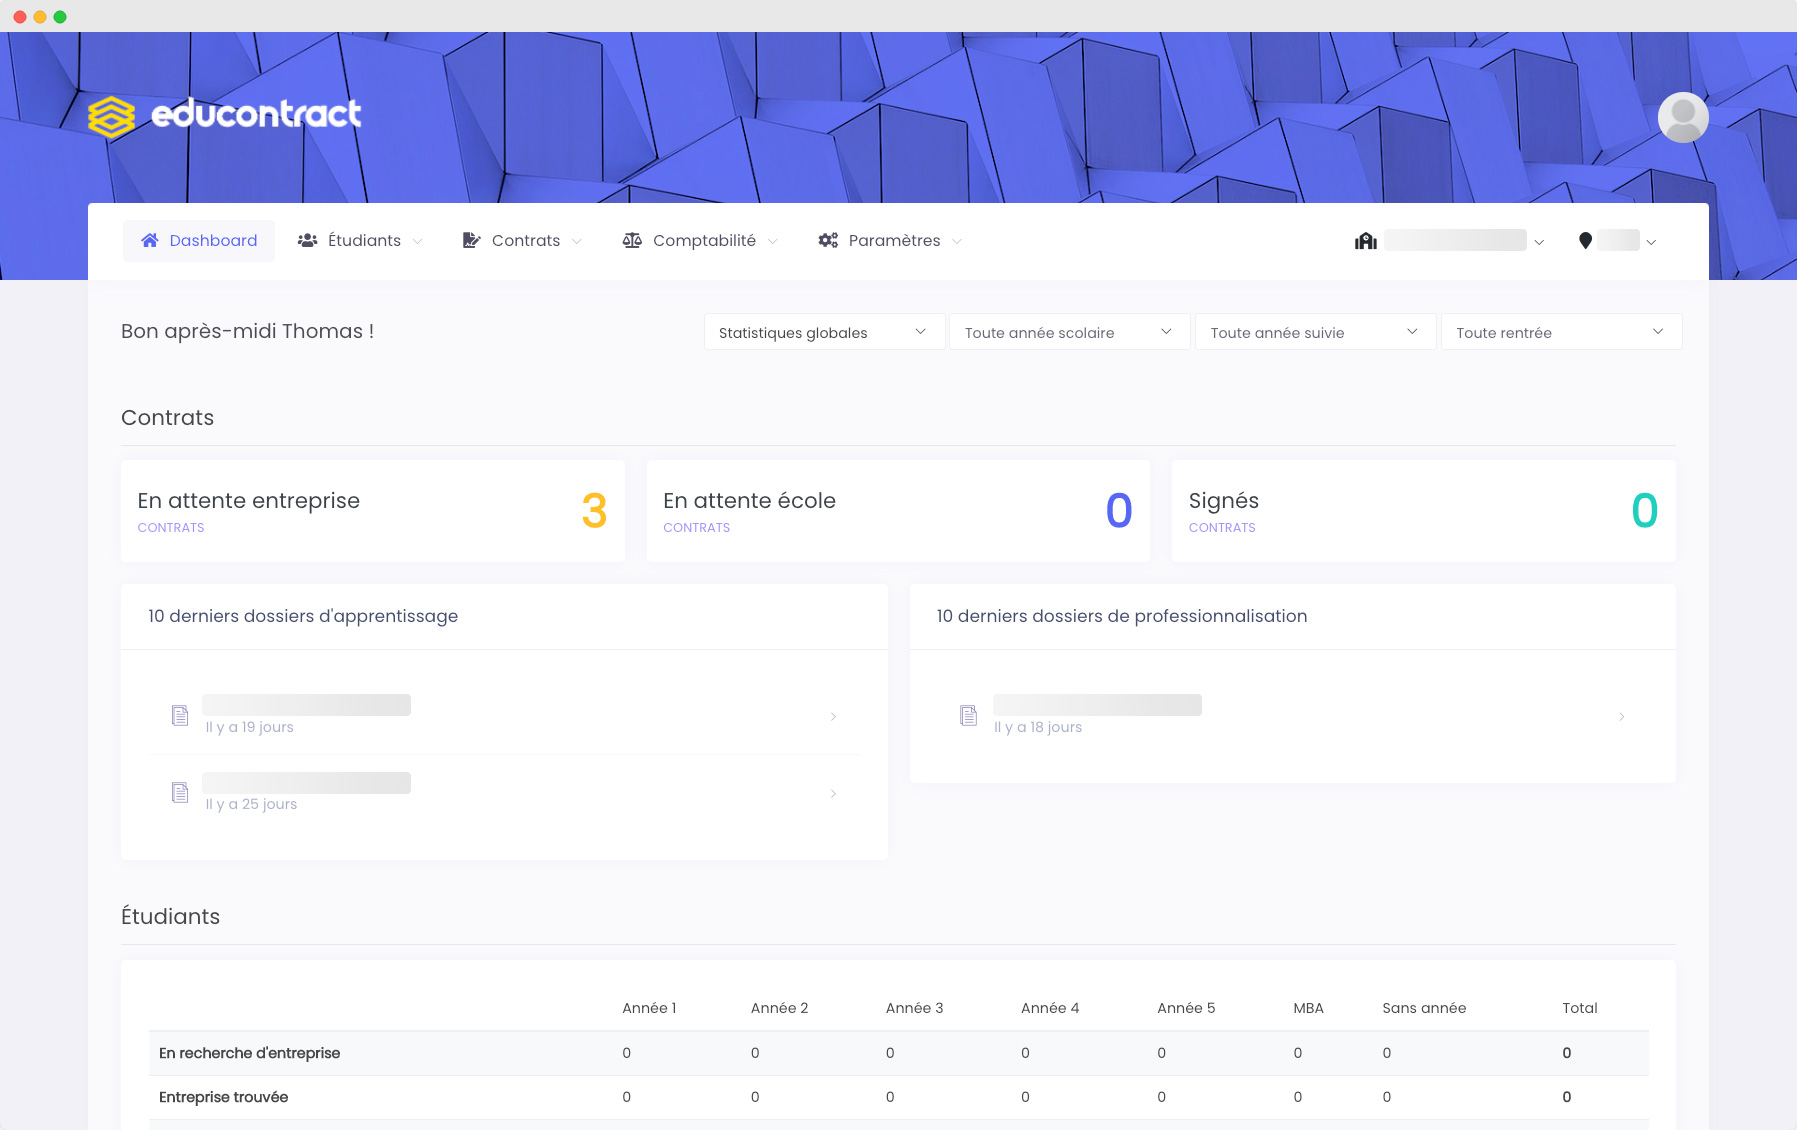Open the apprentissage dossier from 19 days ago
This screenshot has width=1797, height=1130.
coord(504,716)
